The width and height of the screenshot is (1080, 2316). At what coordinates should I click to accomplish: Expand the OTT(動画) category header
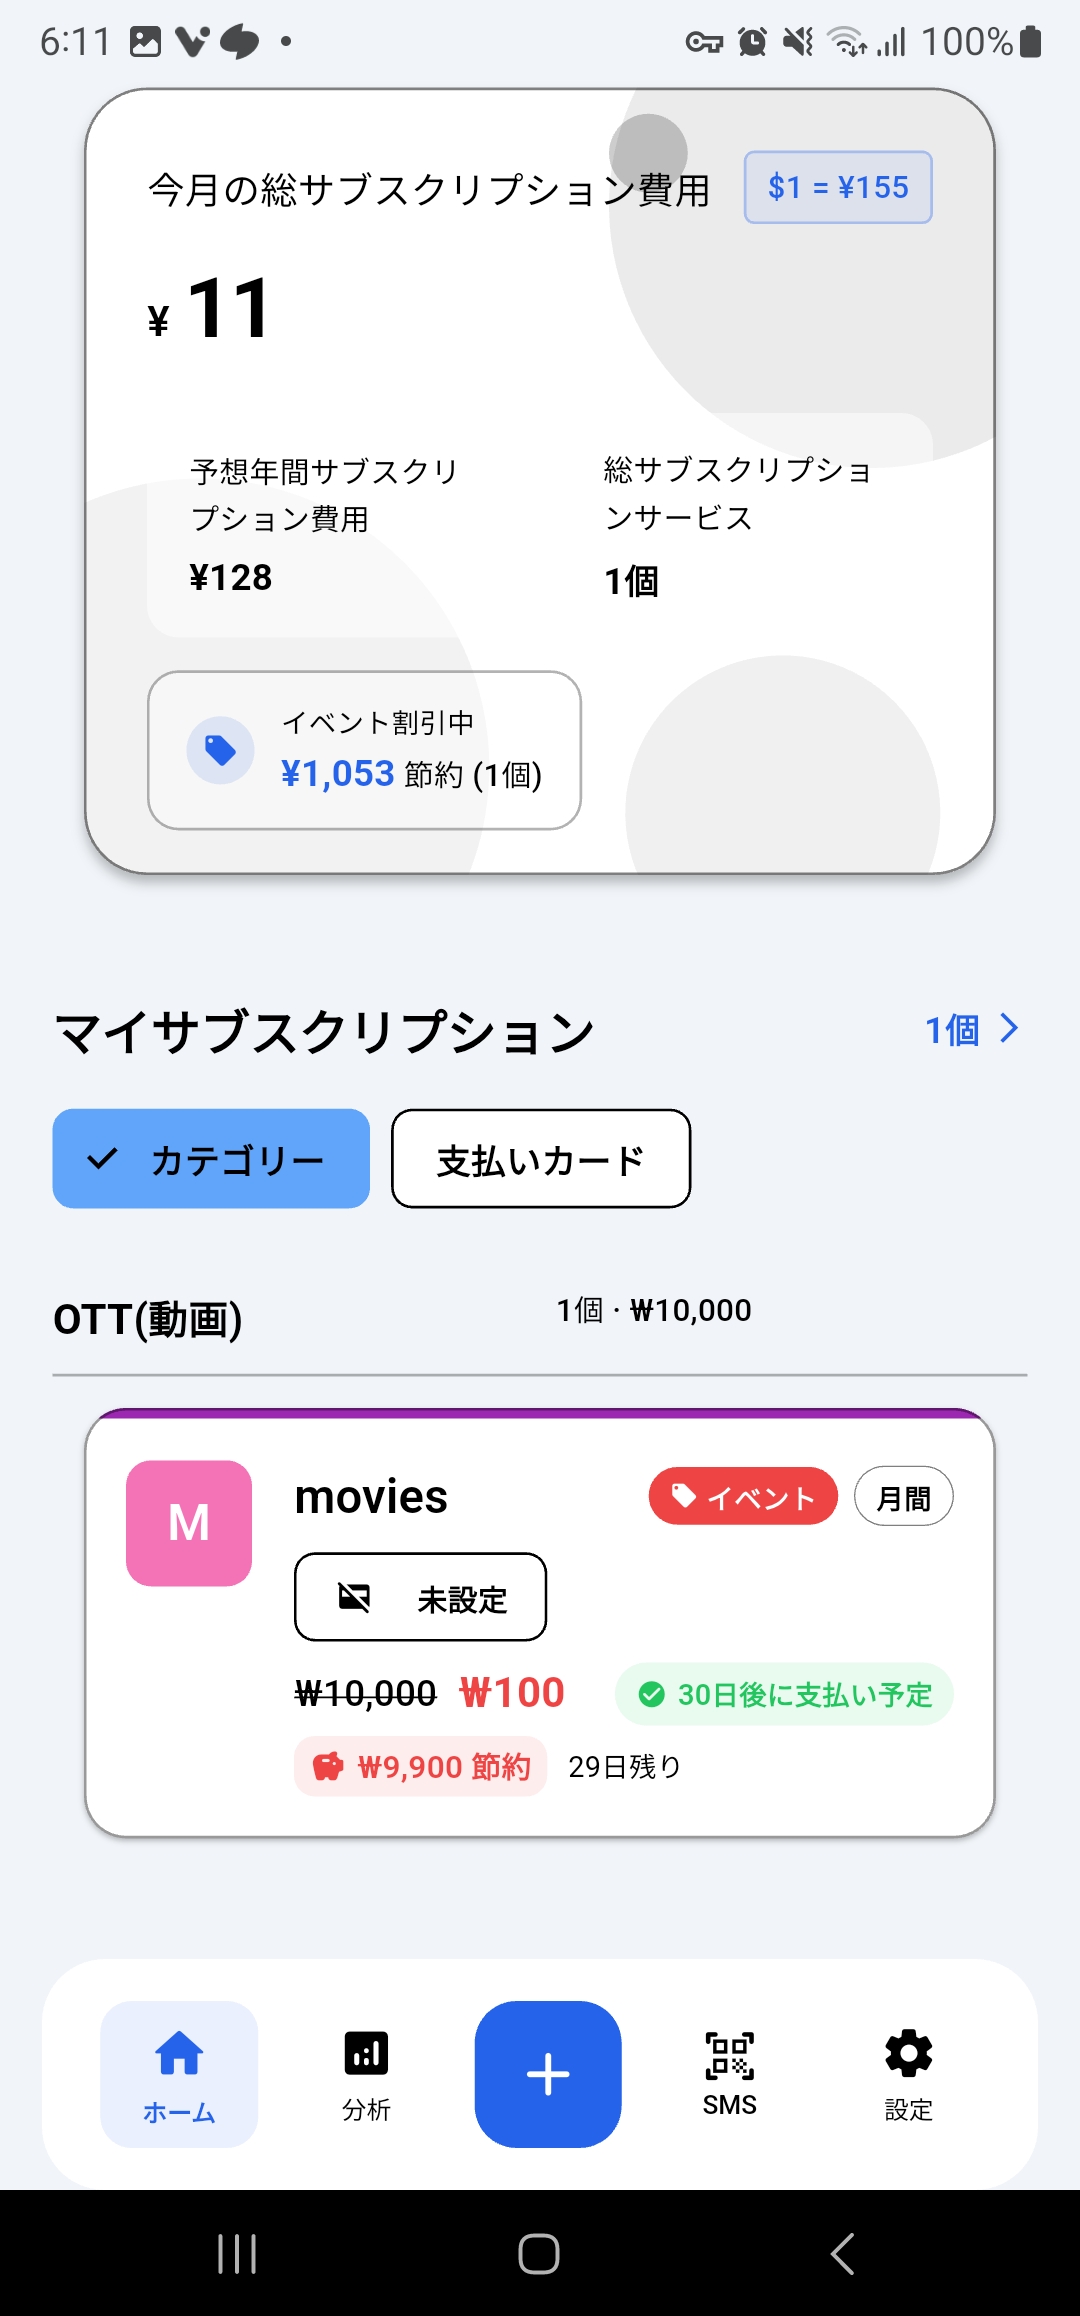tap(148, 1319)
